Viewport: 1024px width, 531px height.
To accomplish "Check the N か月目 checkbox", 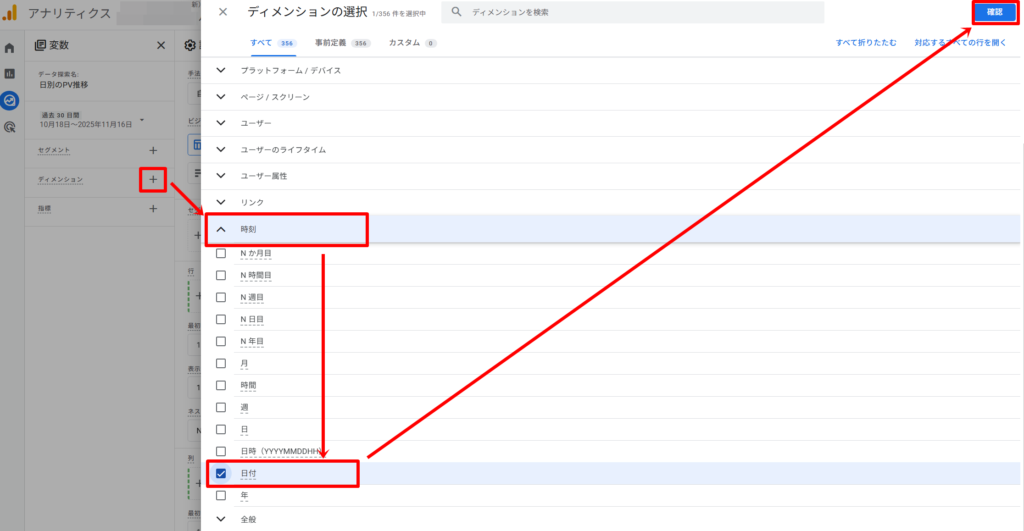I will 221,253.
